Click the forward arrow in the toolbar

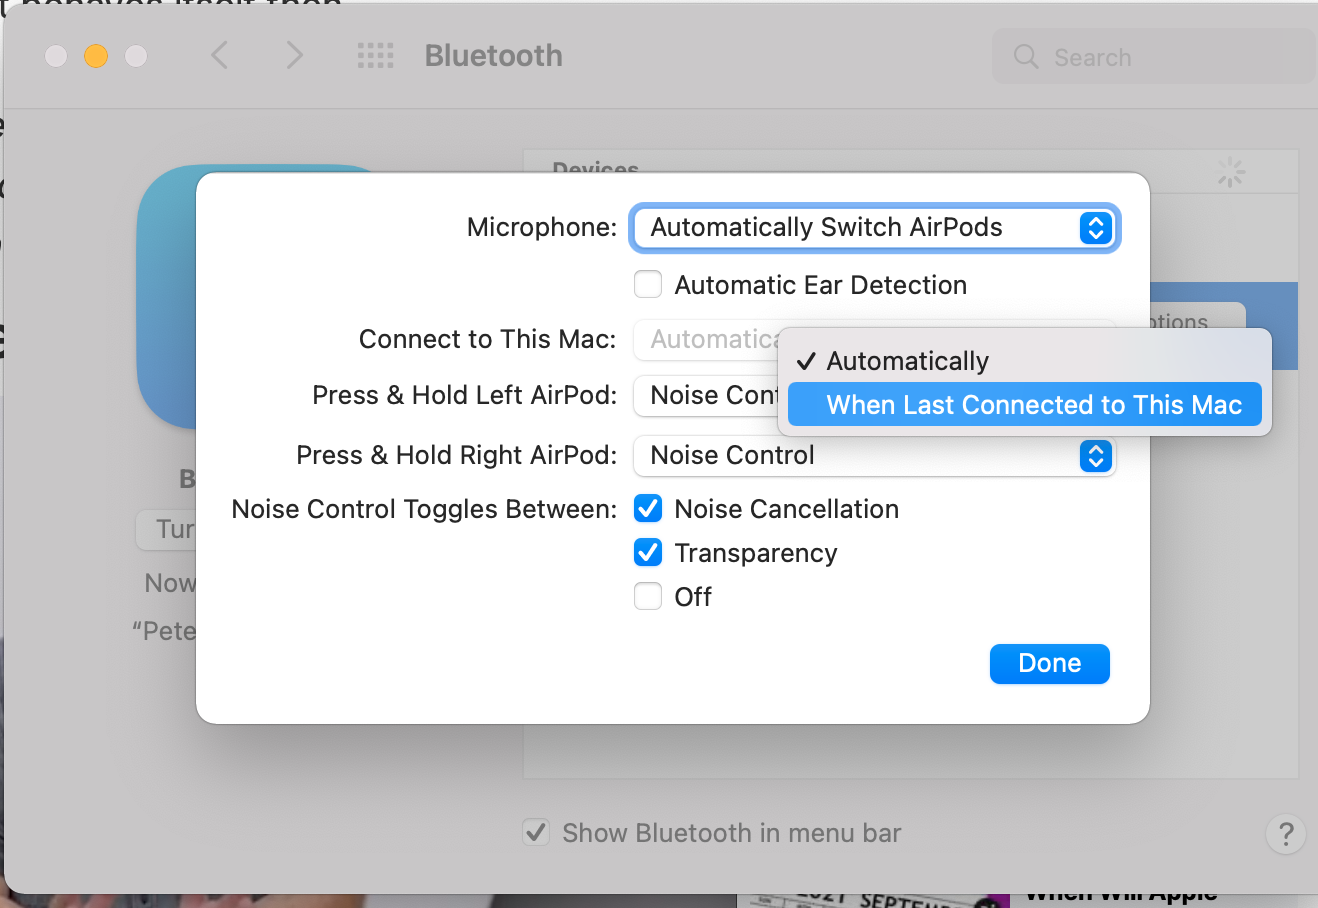click(x=293, y=55)
